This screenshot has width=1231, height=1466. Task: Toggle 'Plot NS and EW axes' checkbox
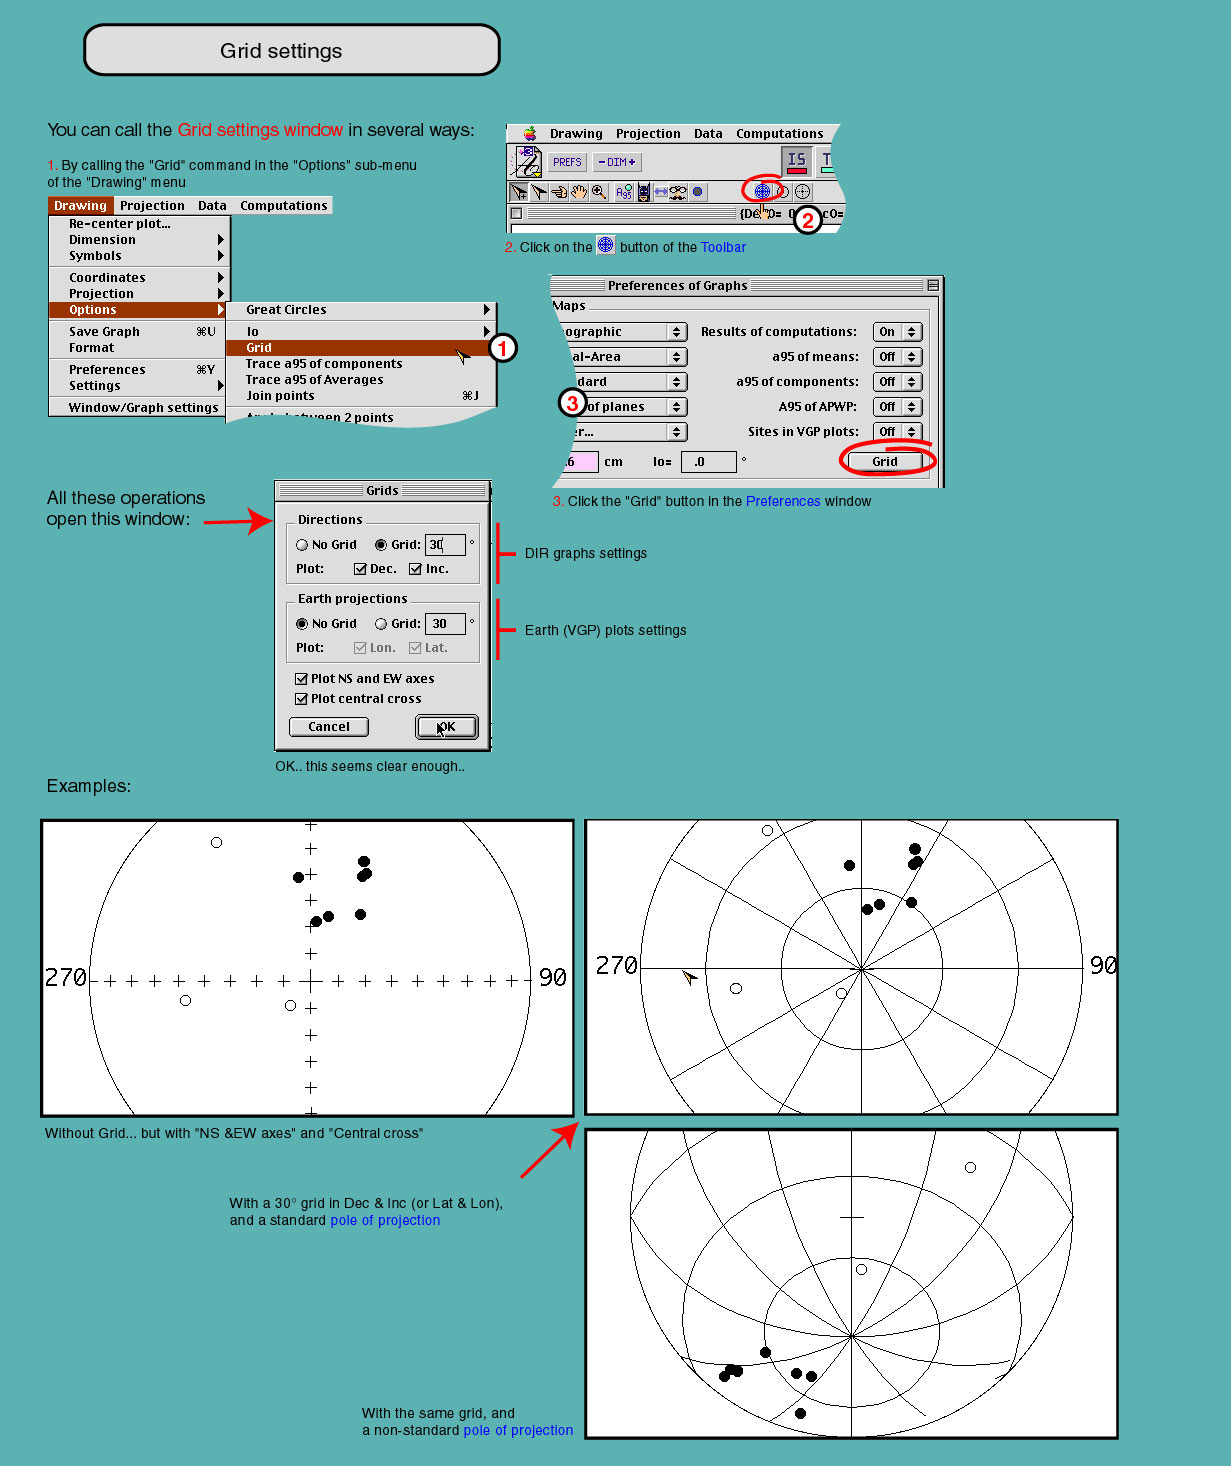point(301,679)
